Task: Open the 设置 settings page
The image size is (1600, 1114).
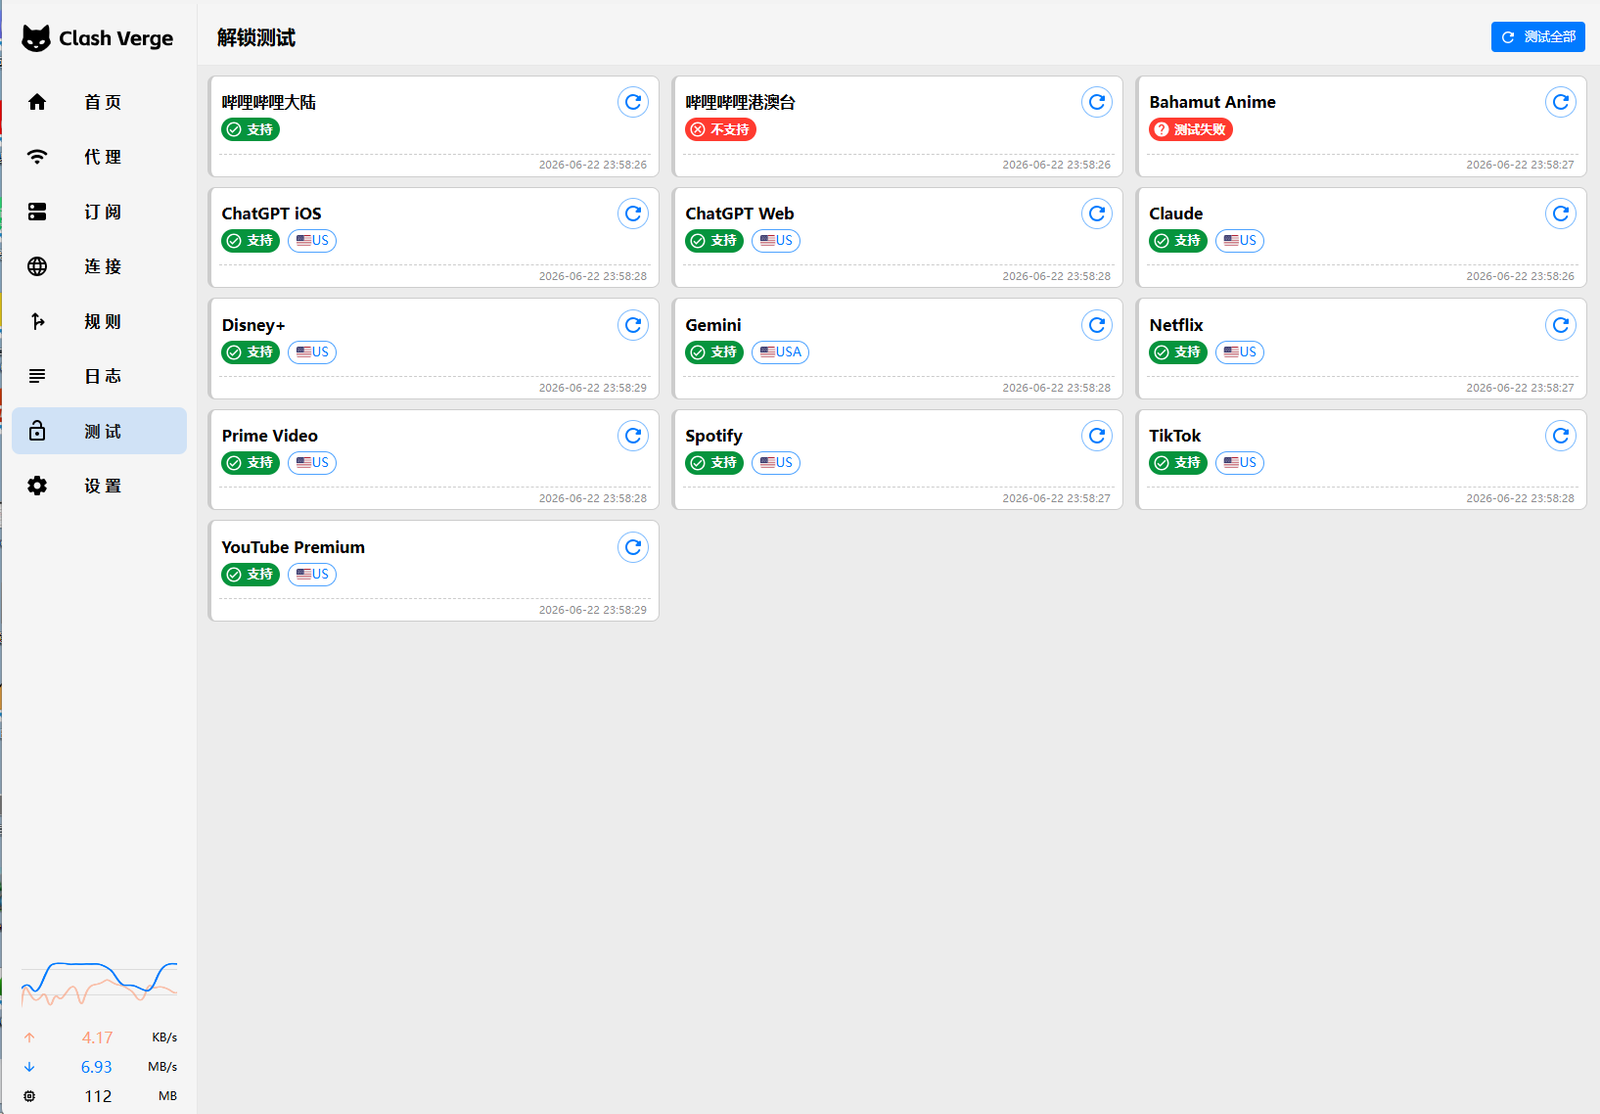Action: pyautogui.click(x=99, y=486)
